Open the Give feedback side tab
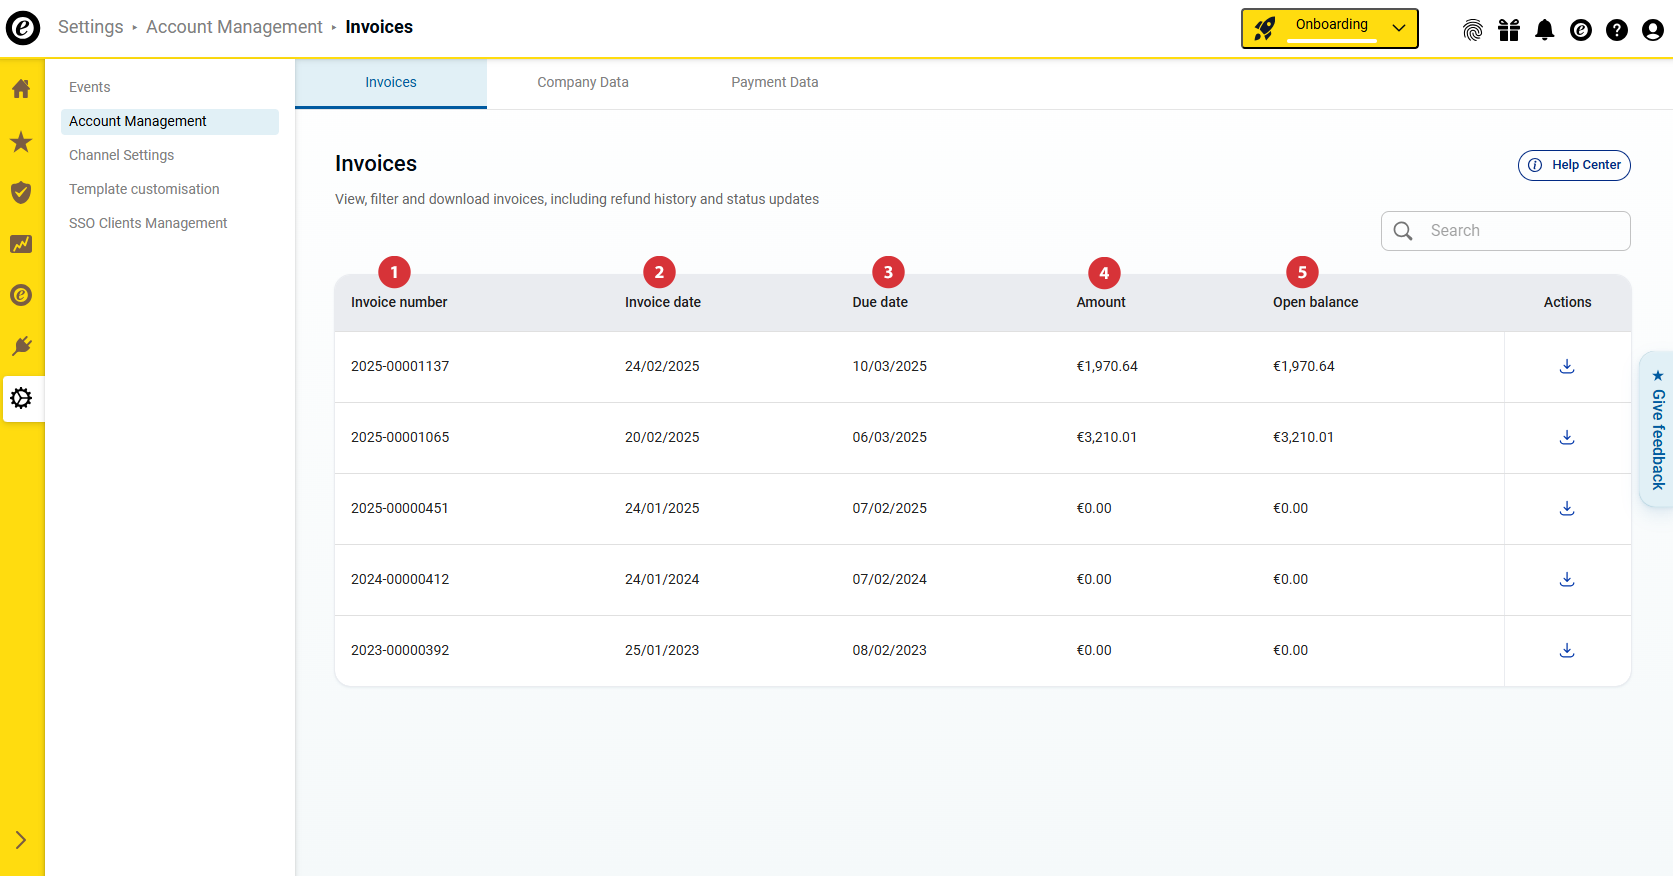Screen dimensions: 1673x876 pyautogui.click(x=1657, y=430)
